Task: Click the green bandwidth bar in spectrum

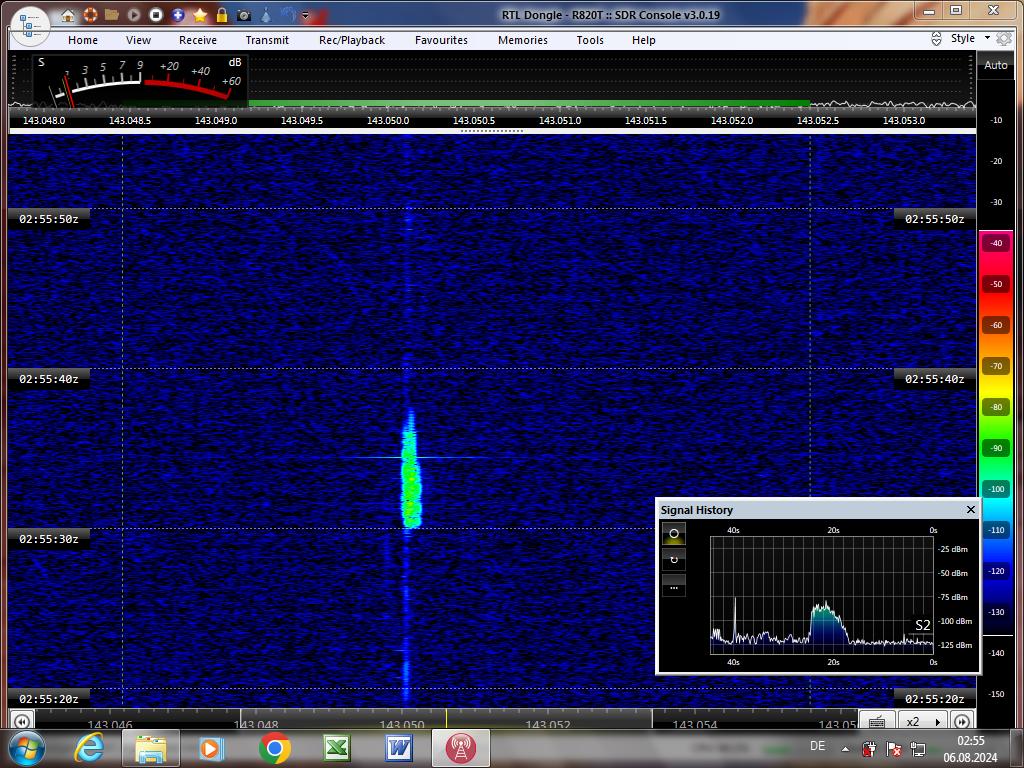Action: coord(529,103)
